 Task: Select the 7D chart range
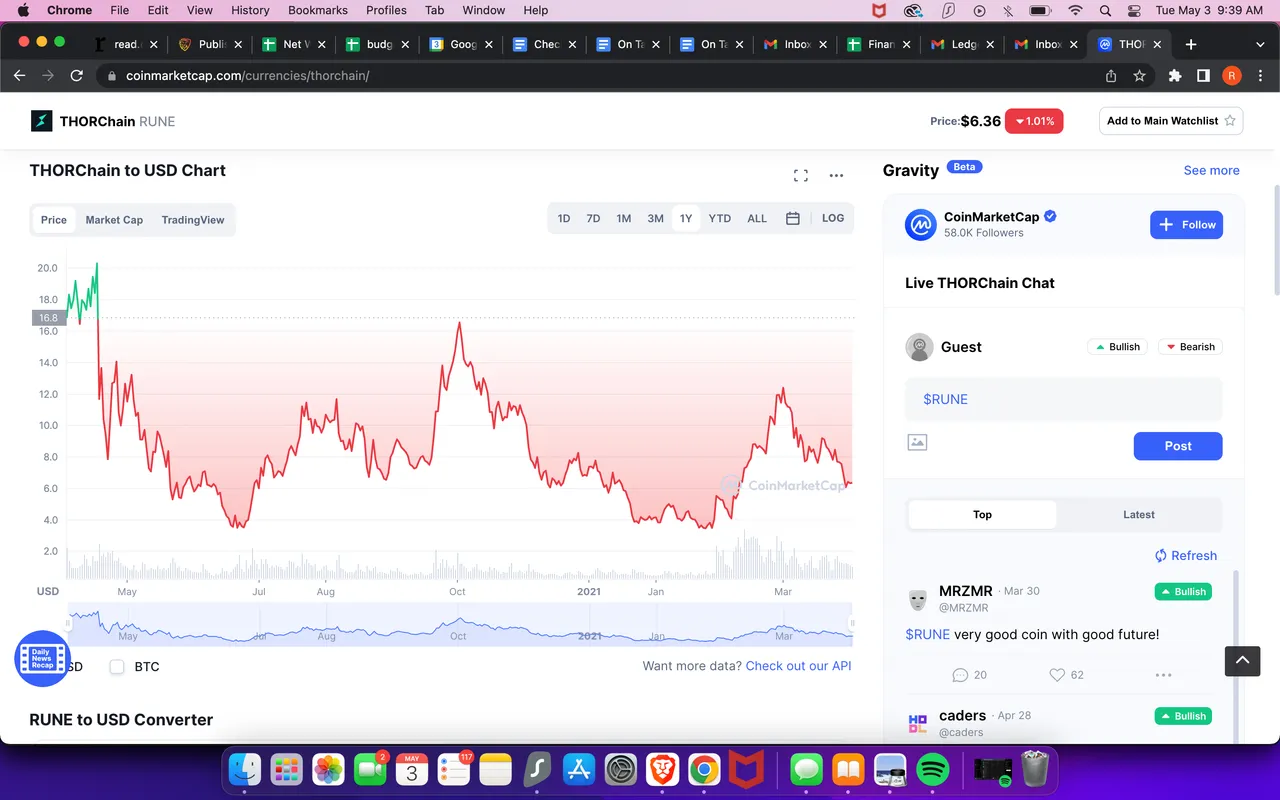[x=593, y=218]
